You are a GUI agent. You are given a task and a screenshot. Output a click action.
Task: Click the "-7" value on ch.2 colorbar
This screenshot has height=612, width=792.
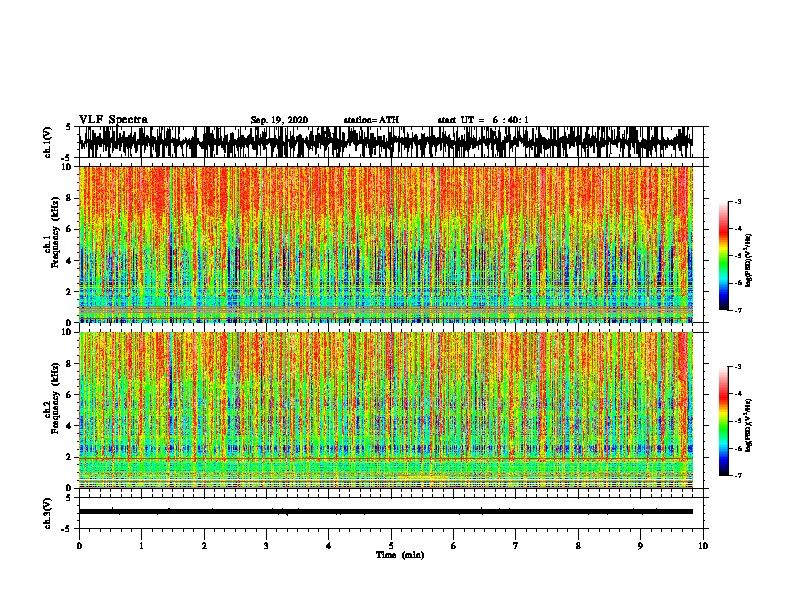[x=738, y=475]
